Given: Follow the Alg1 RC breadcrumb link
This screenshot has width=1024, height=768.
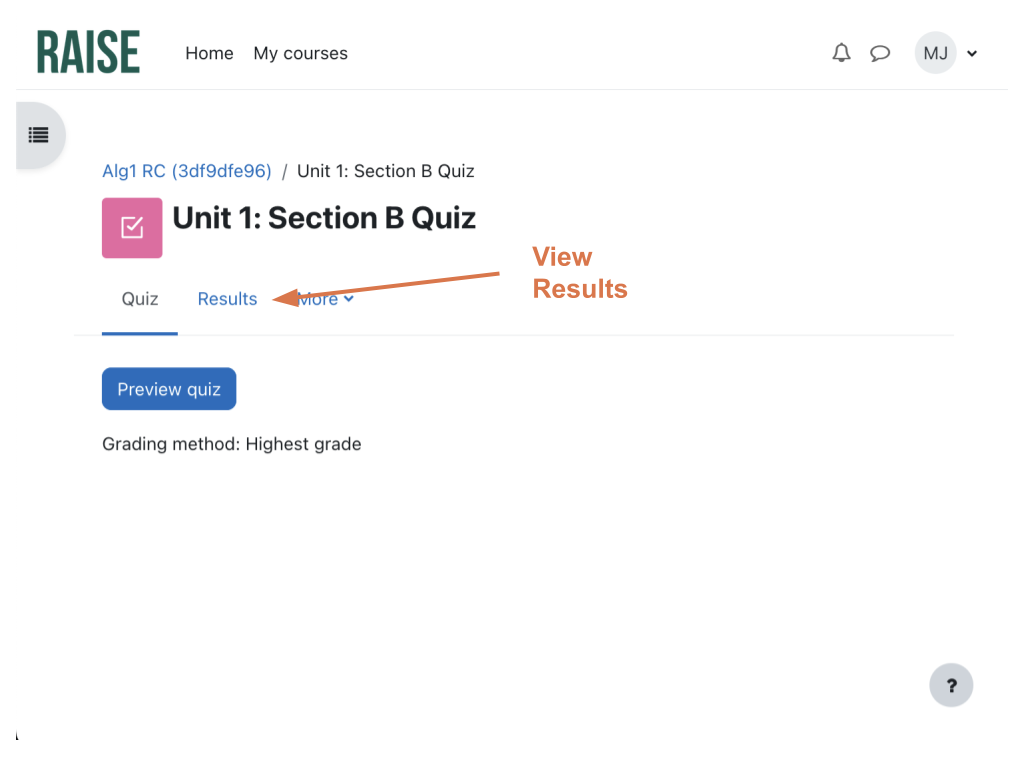Looking at the screenshot, I should (187, 171).
